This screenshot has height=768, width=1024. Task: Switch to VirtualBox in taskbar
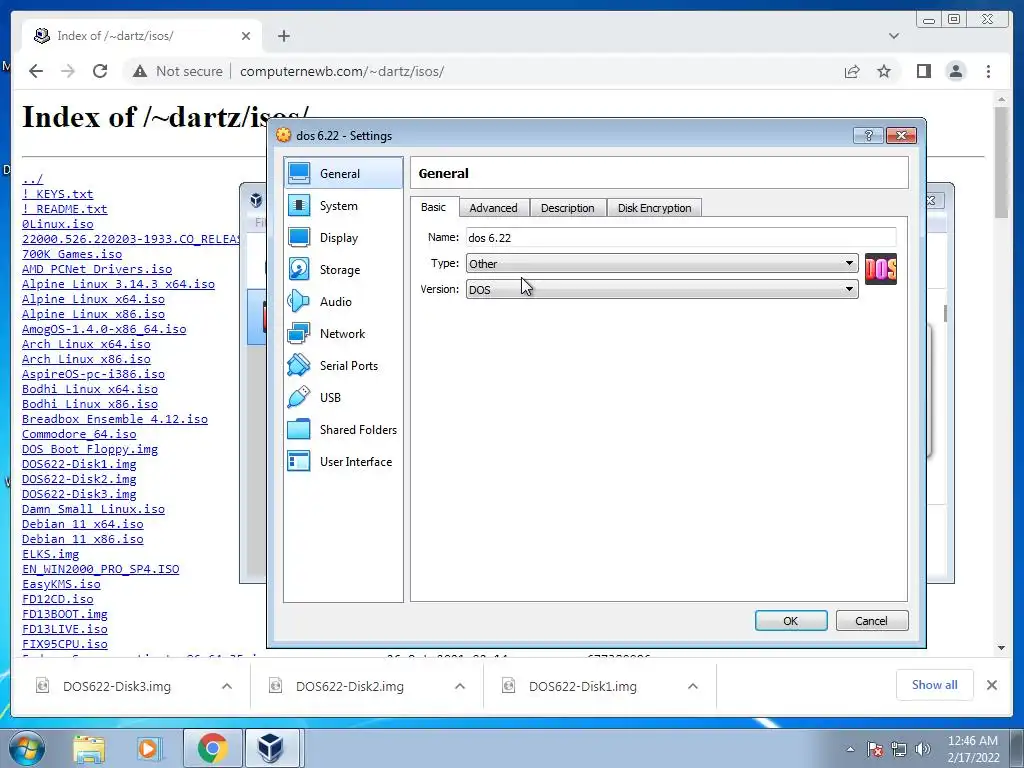(271, 748)
